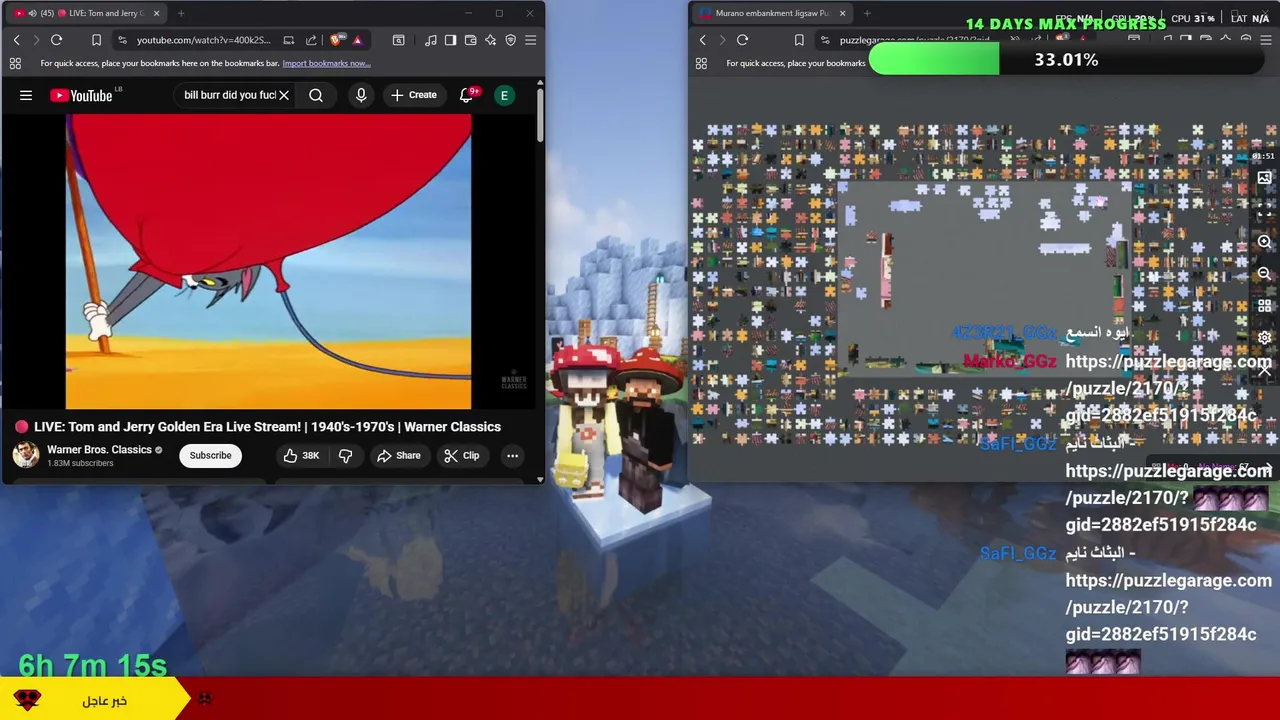Screen dimensions: 1280x720
Task: Dislike the Tom and Jerry live stream
Action: coord(345,455)
